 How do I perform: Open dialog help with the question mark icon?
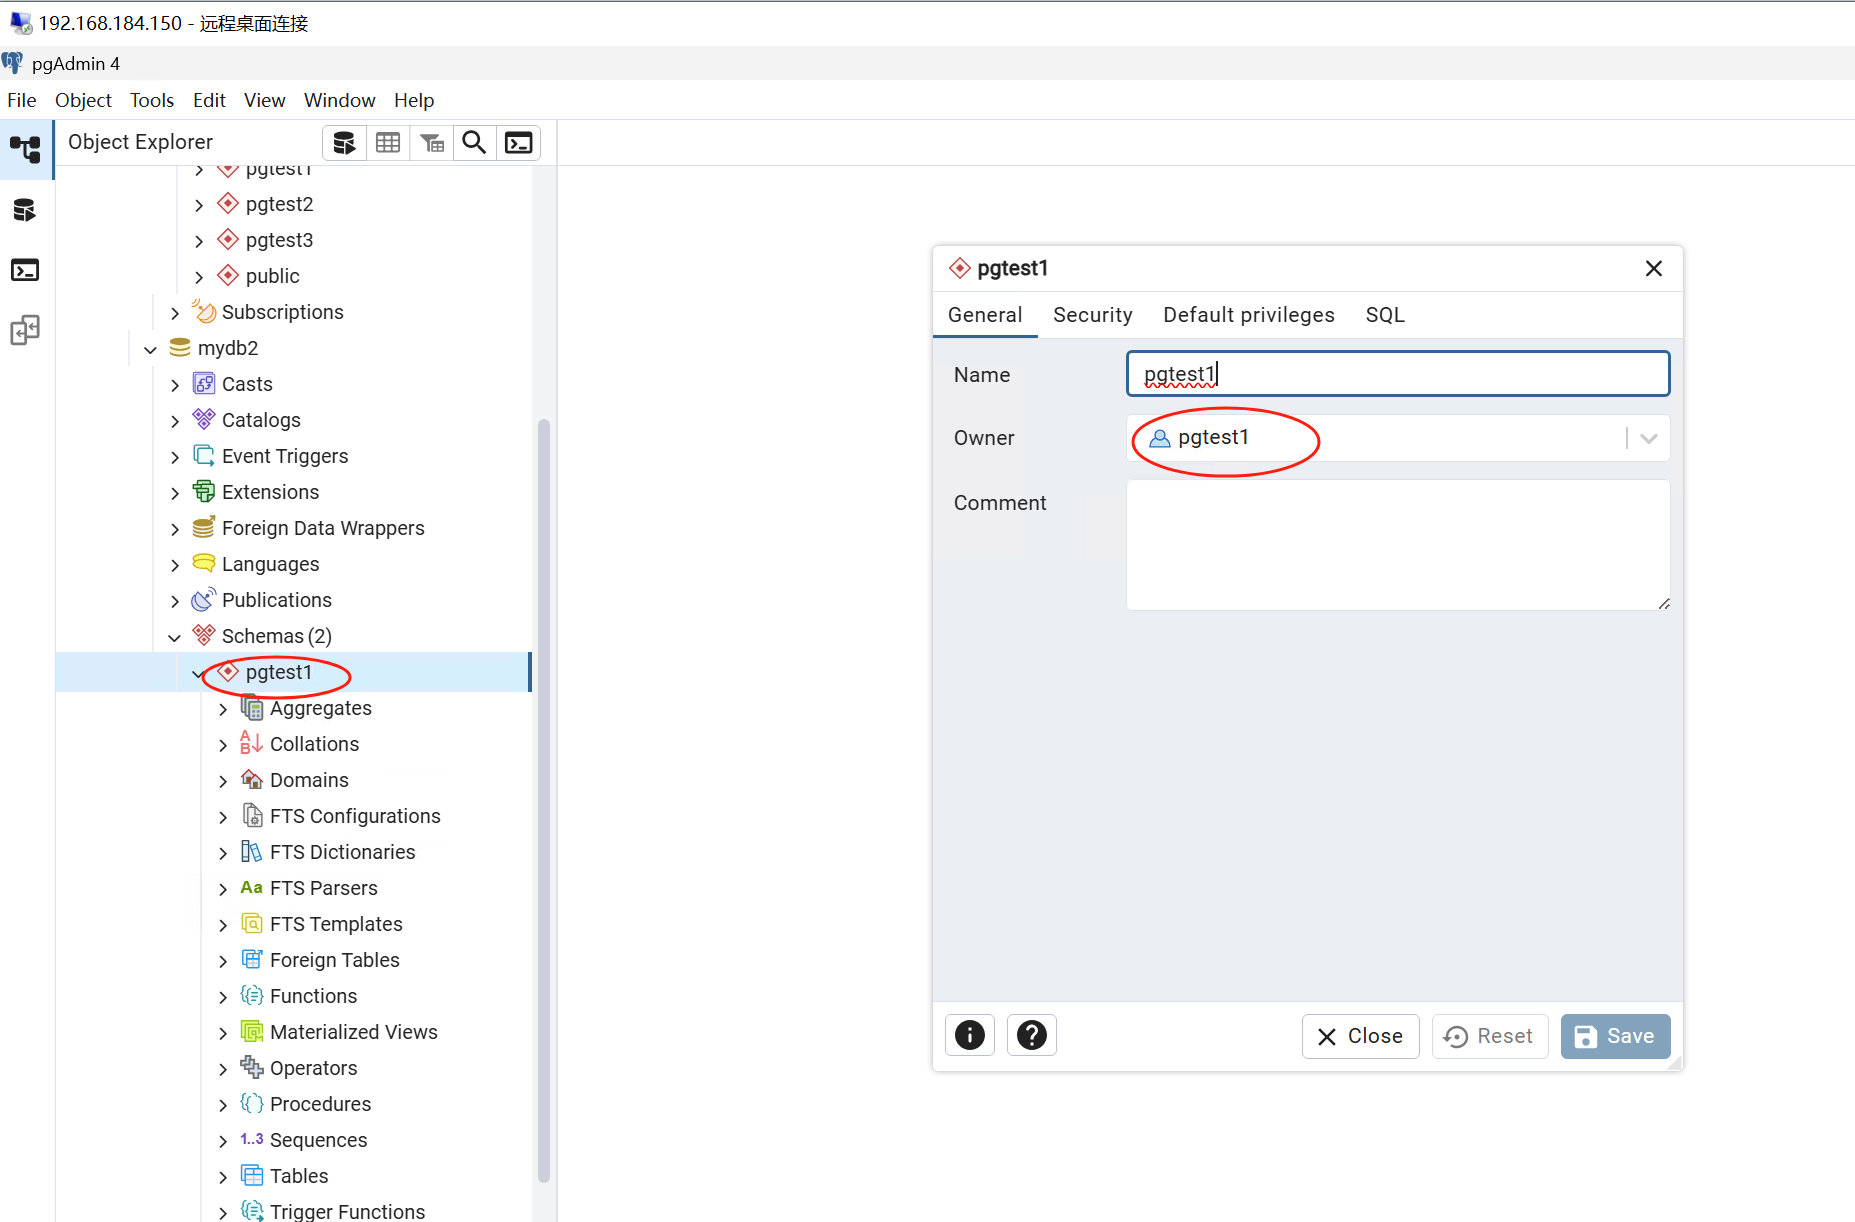click(x=1031, y=1035)
